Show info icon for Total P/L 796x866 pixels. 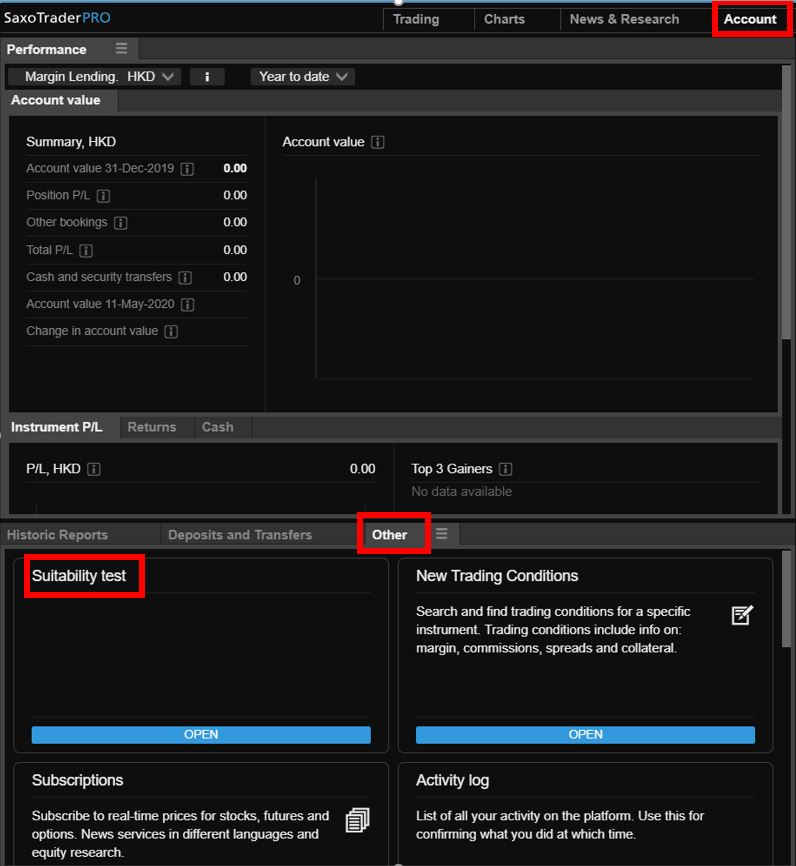(x=86, y=251)
